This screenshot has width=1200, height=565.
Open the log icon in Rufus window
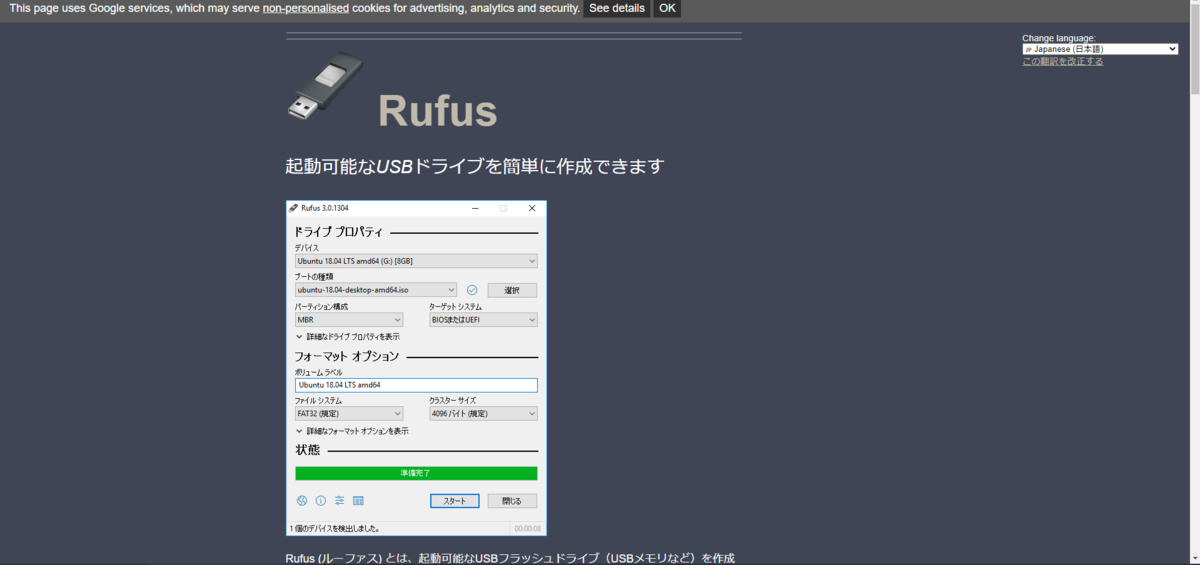358,501
